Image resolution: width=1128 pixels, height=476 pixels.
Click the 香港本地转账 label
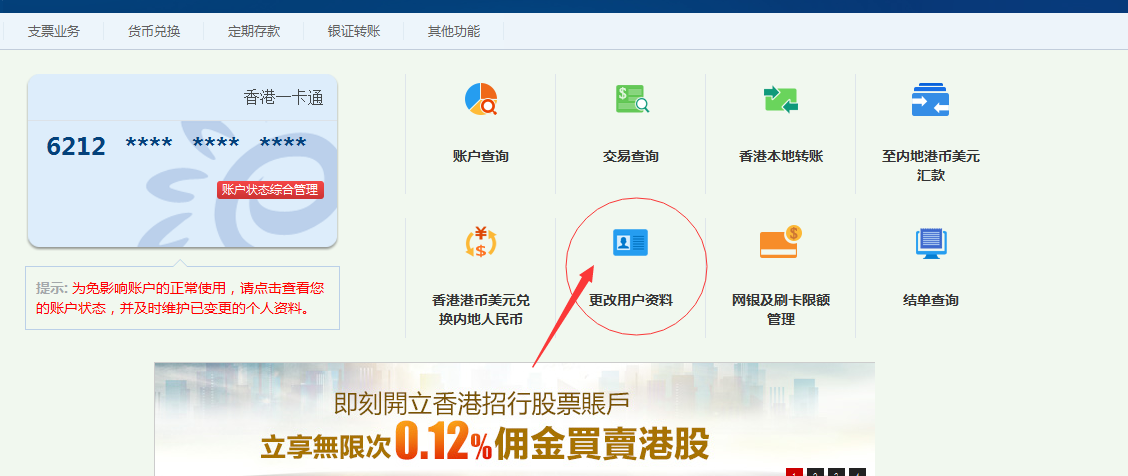[781, 156]
